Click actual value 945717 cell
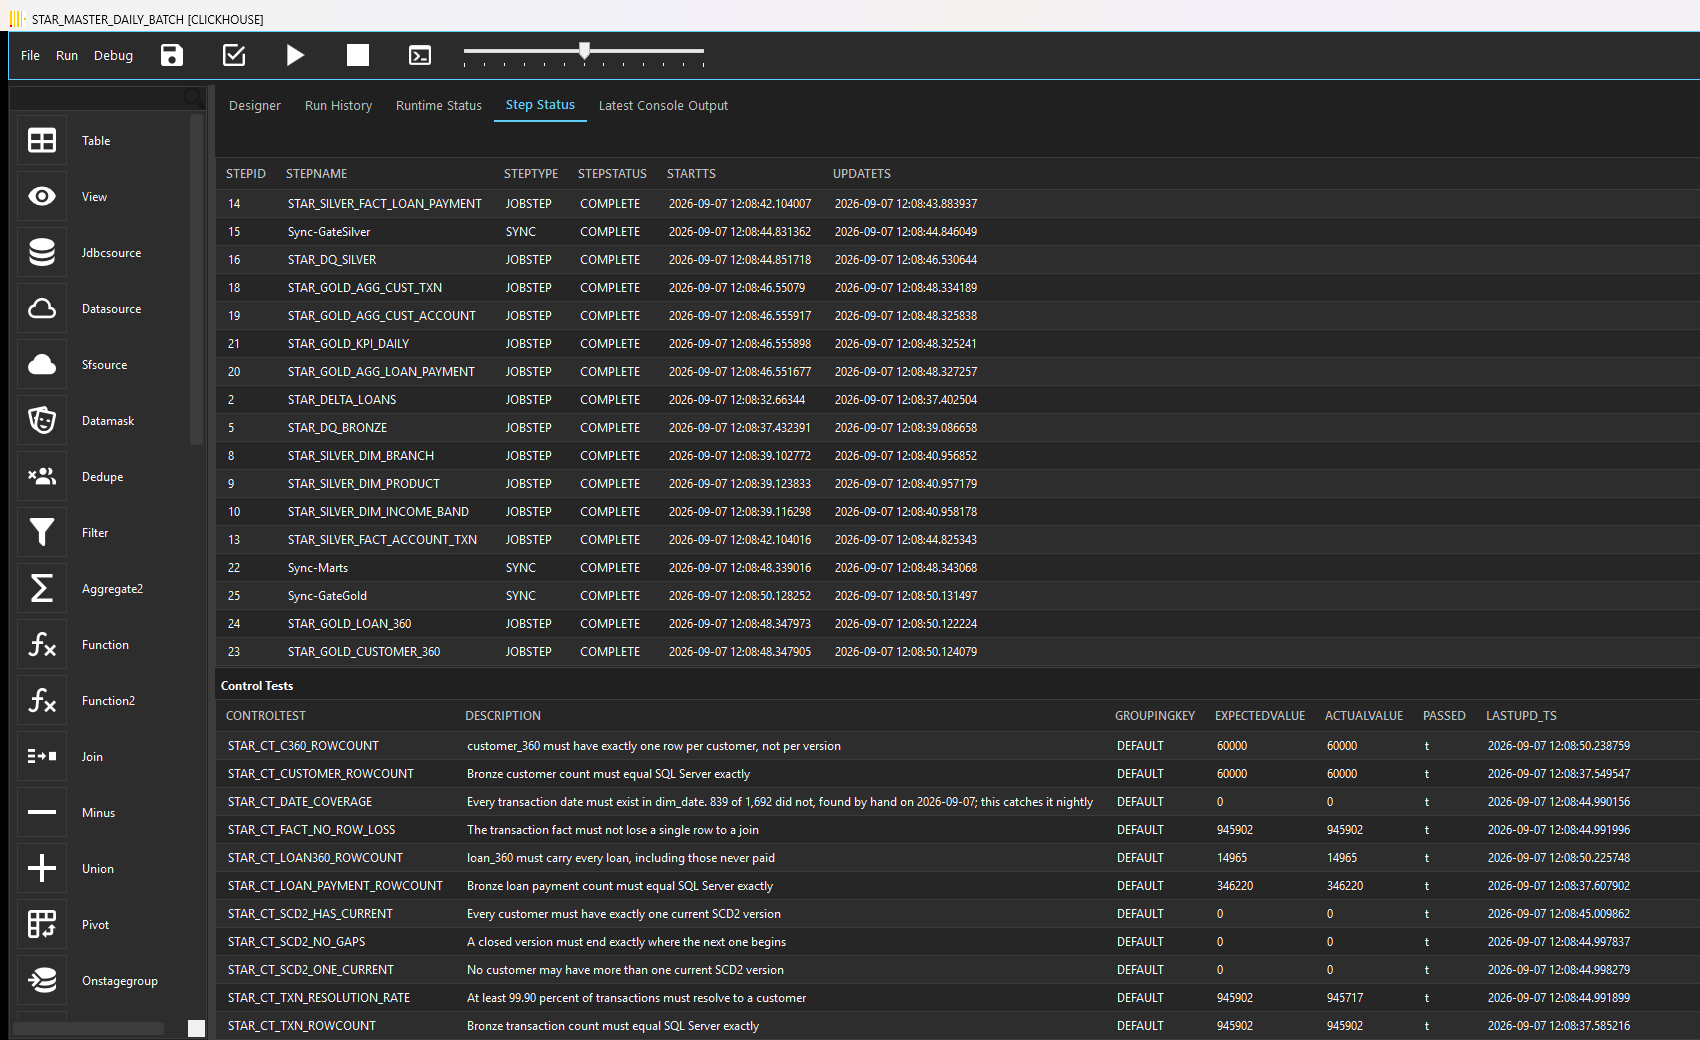Viewport: 1700px width, 1040px height. click(x=1345, y=998)
